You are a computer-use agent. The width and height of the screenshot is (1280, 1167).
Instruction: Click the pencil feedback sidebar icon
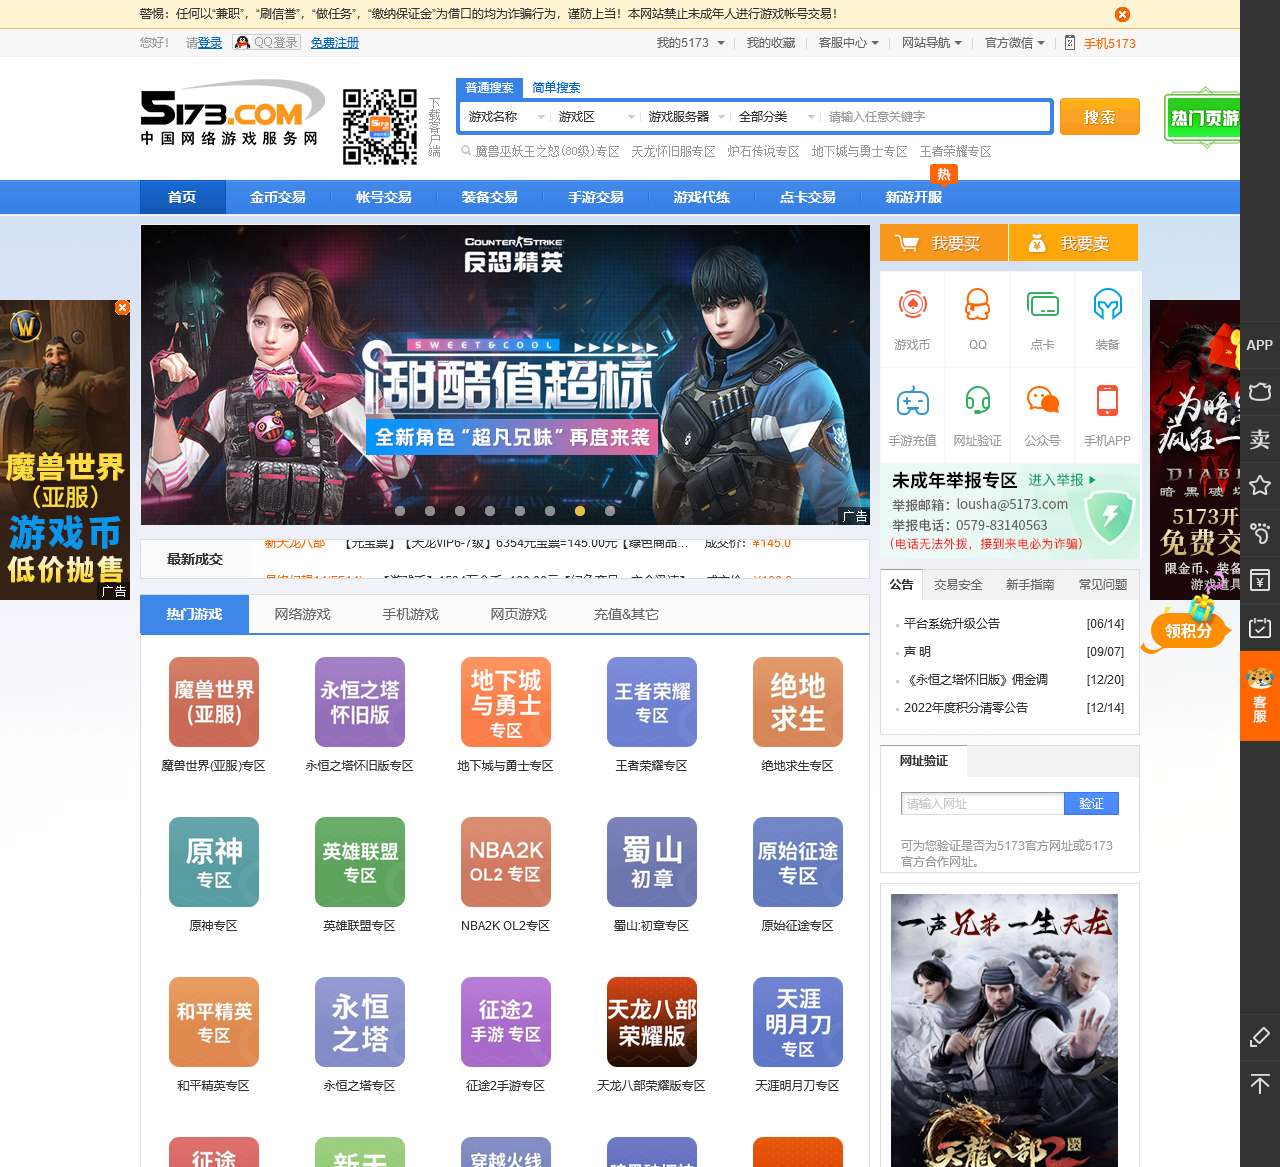(1260, 1037)
